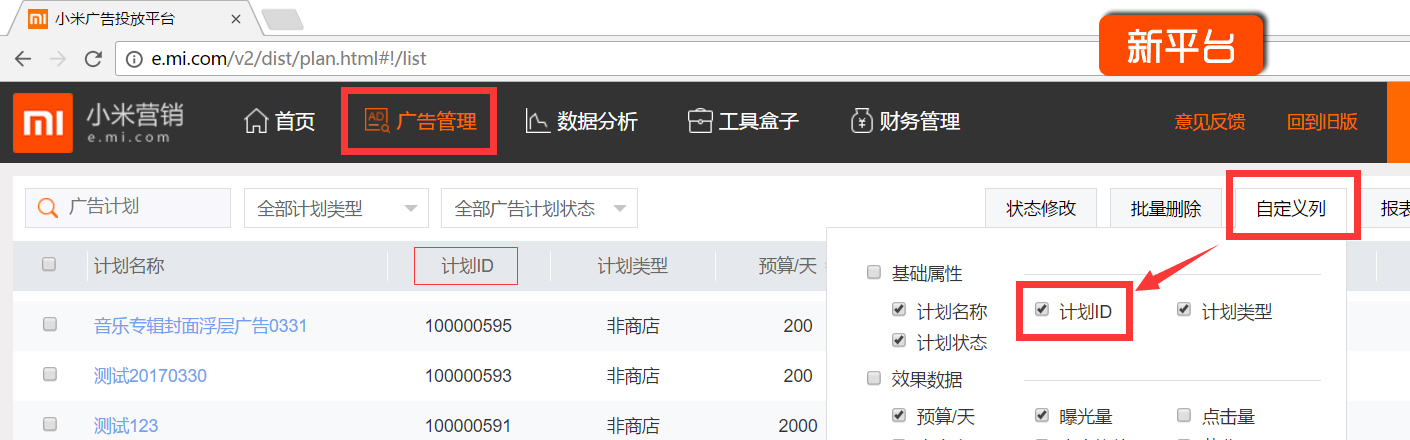Reload the page with the refresh icon
Viewport: 1410px width, 440px height.
93,58
